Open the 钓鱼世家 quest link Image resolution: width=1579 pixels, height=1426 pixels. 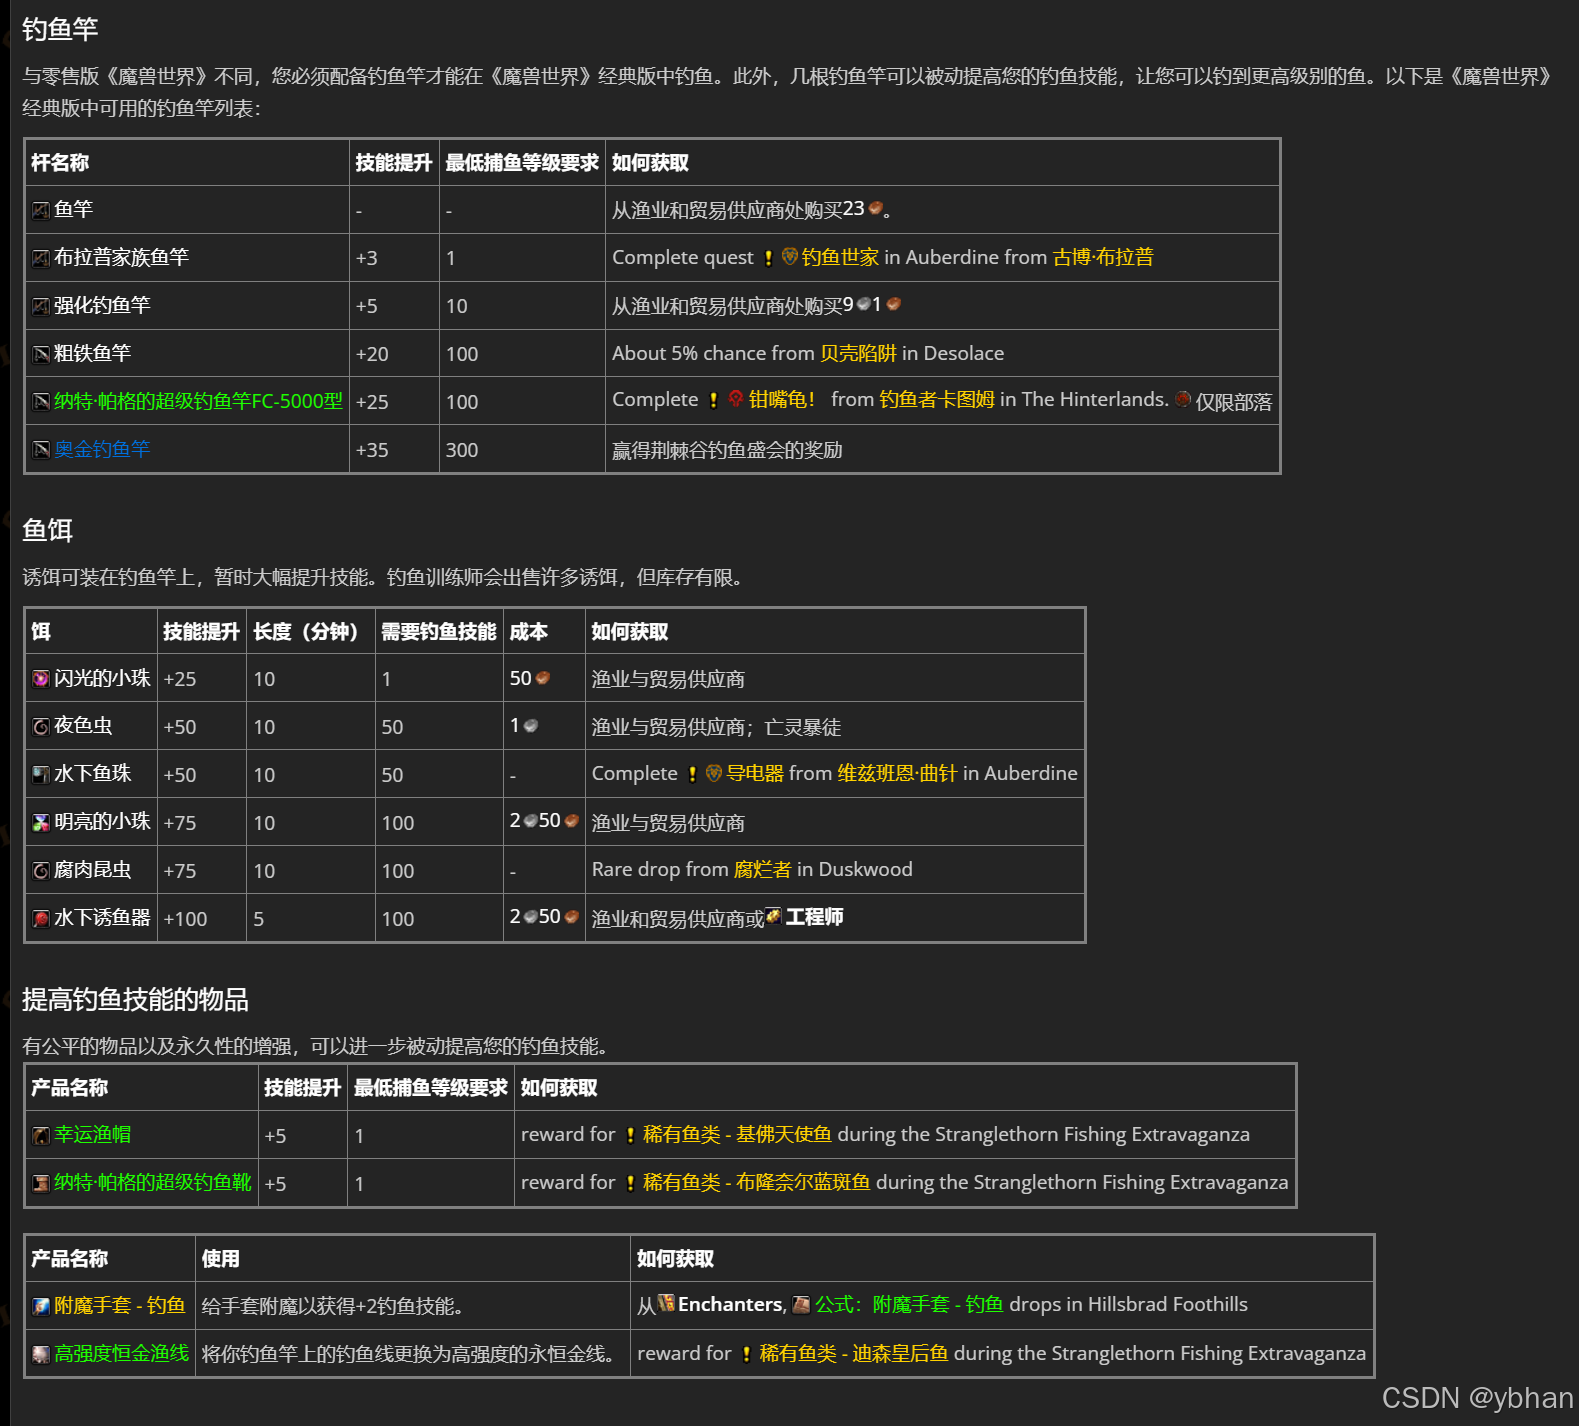840,257
